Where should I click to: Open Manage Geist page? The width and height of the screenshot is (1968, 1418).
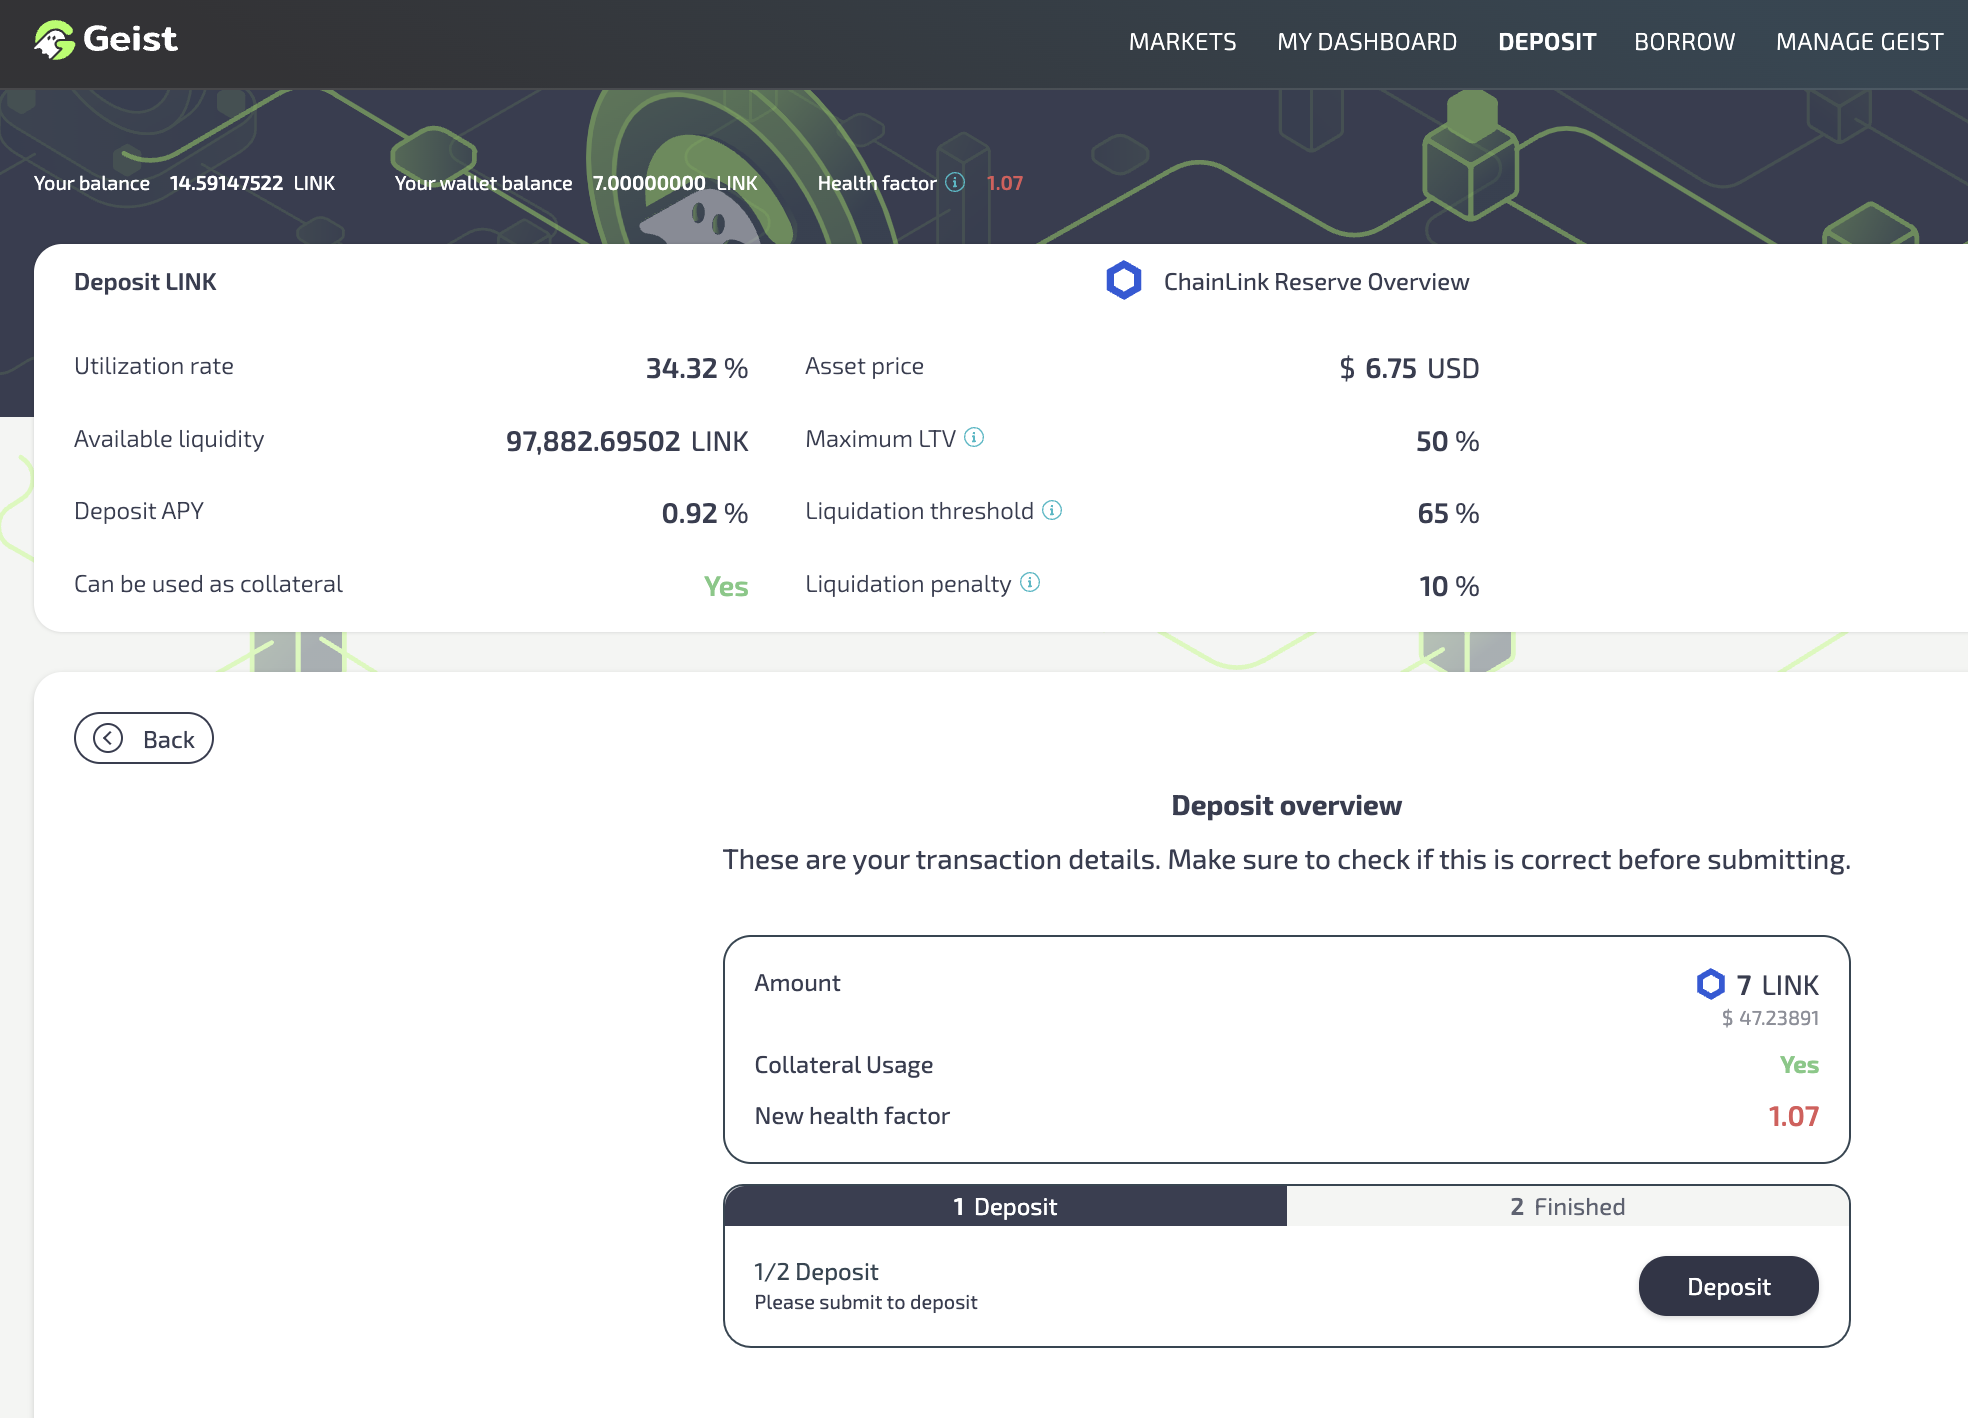(x=1859, y=42)
